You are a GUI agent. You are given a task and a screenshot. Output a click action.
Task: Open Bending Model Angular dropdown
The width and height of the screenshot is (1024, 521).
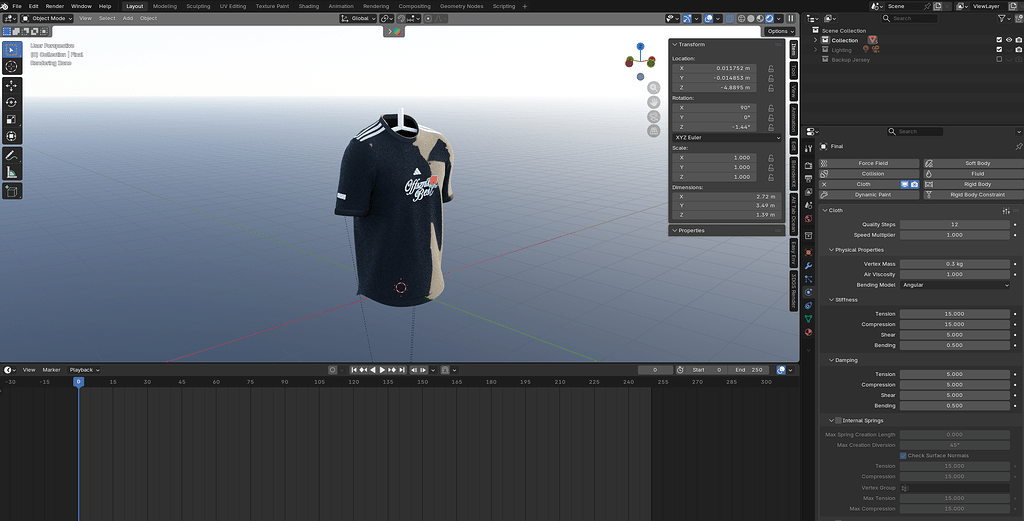[x=955, y=285]
